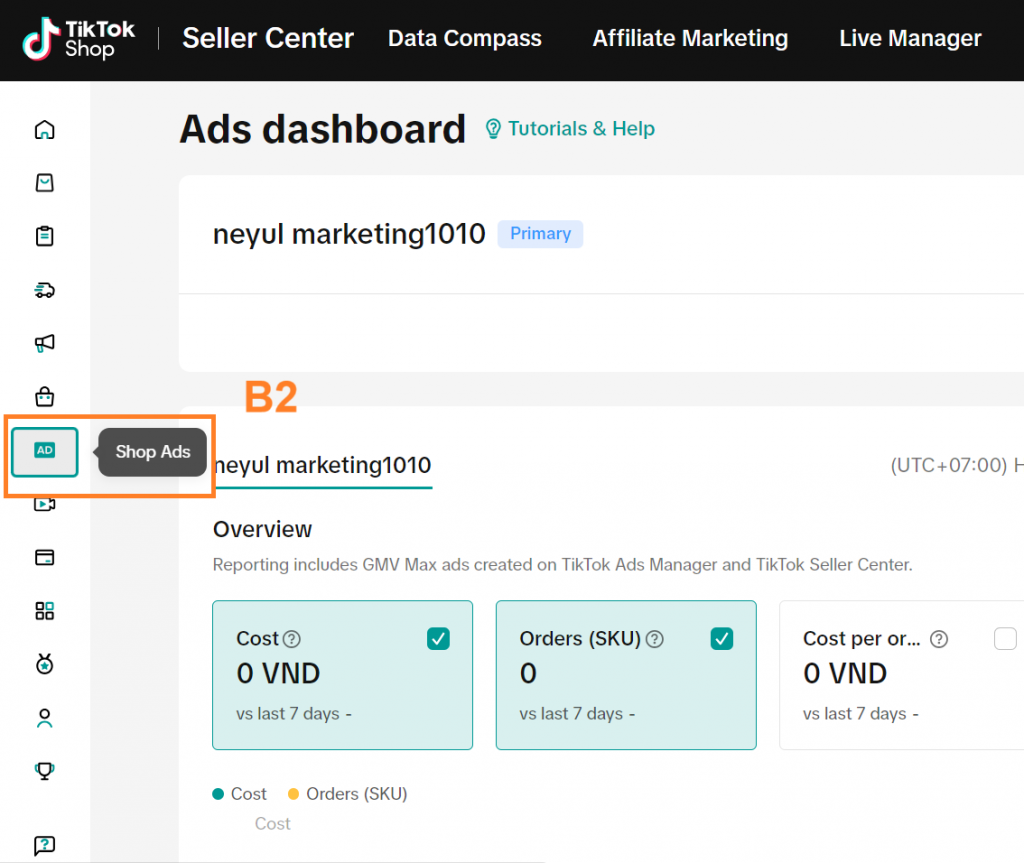Open the Home icon in sidebar
This screenshot has height=863, width=1024.
tap(44, 130)
